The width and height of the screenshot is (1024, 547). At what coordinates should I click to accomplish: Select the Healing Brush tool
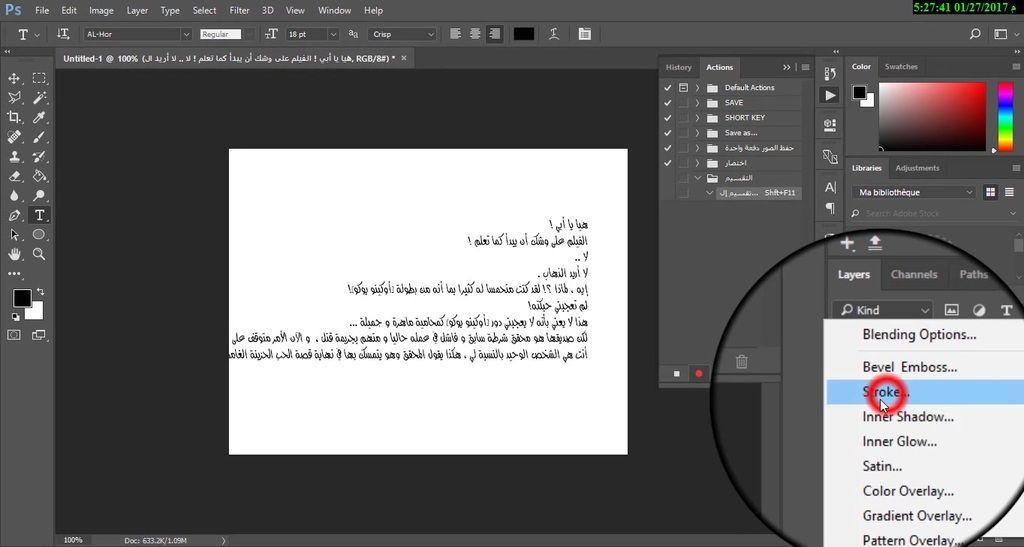(14, 137)
